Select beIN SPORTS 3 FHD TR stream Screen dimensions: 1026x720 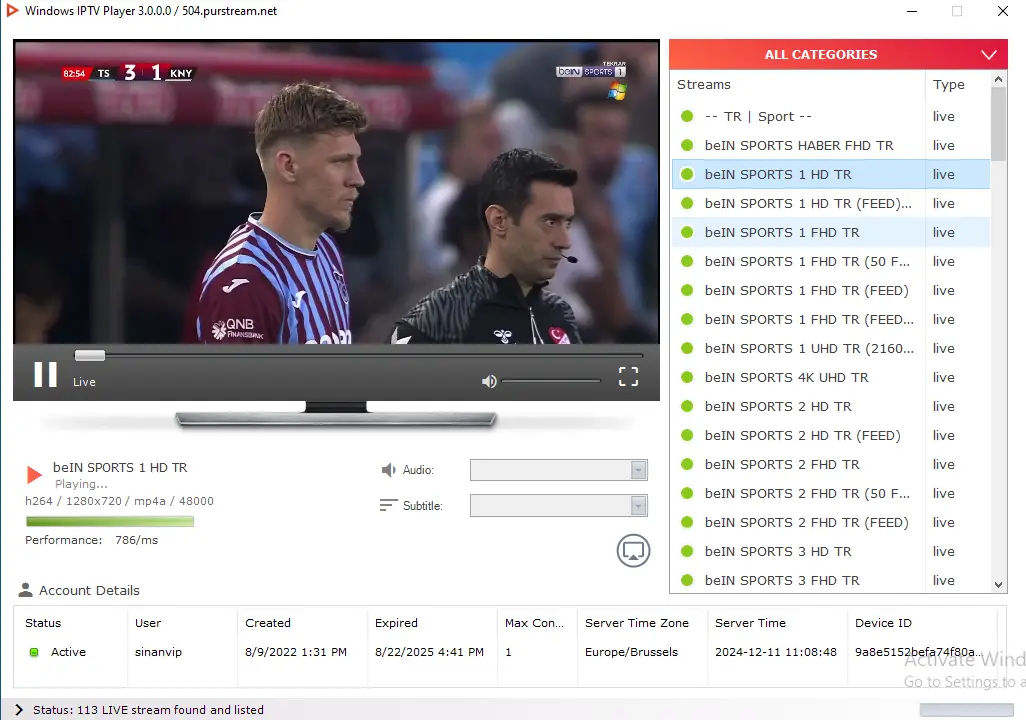831,580
